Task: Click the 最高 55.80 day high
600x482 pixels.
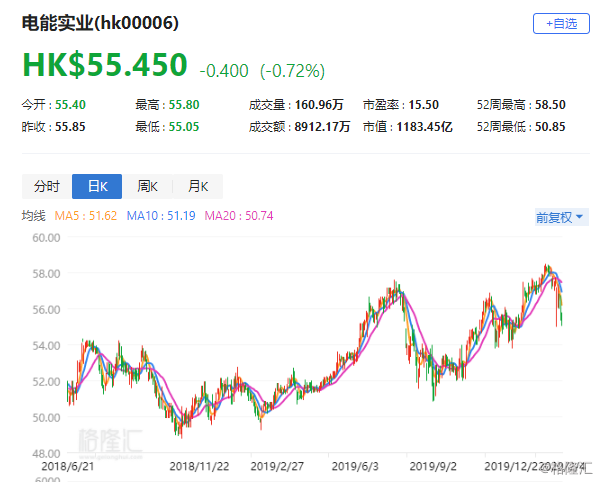Action: (167, 104)
